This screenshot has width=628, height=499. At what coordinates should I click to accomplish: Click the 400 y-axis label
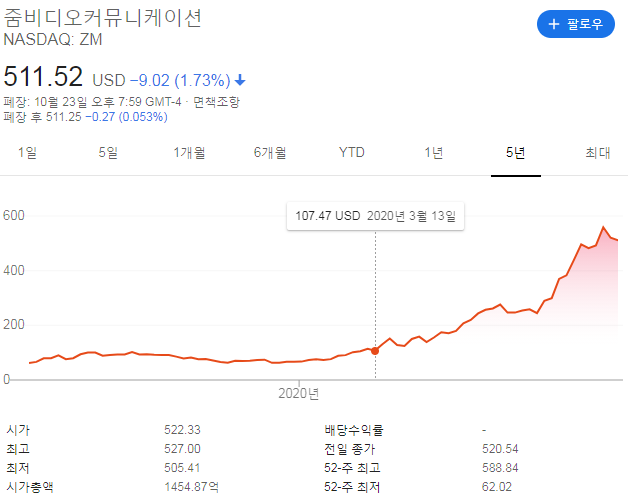(14, 270)
